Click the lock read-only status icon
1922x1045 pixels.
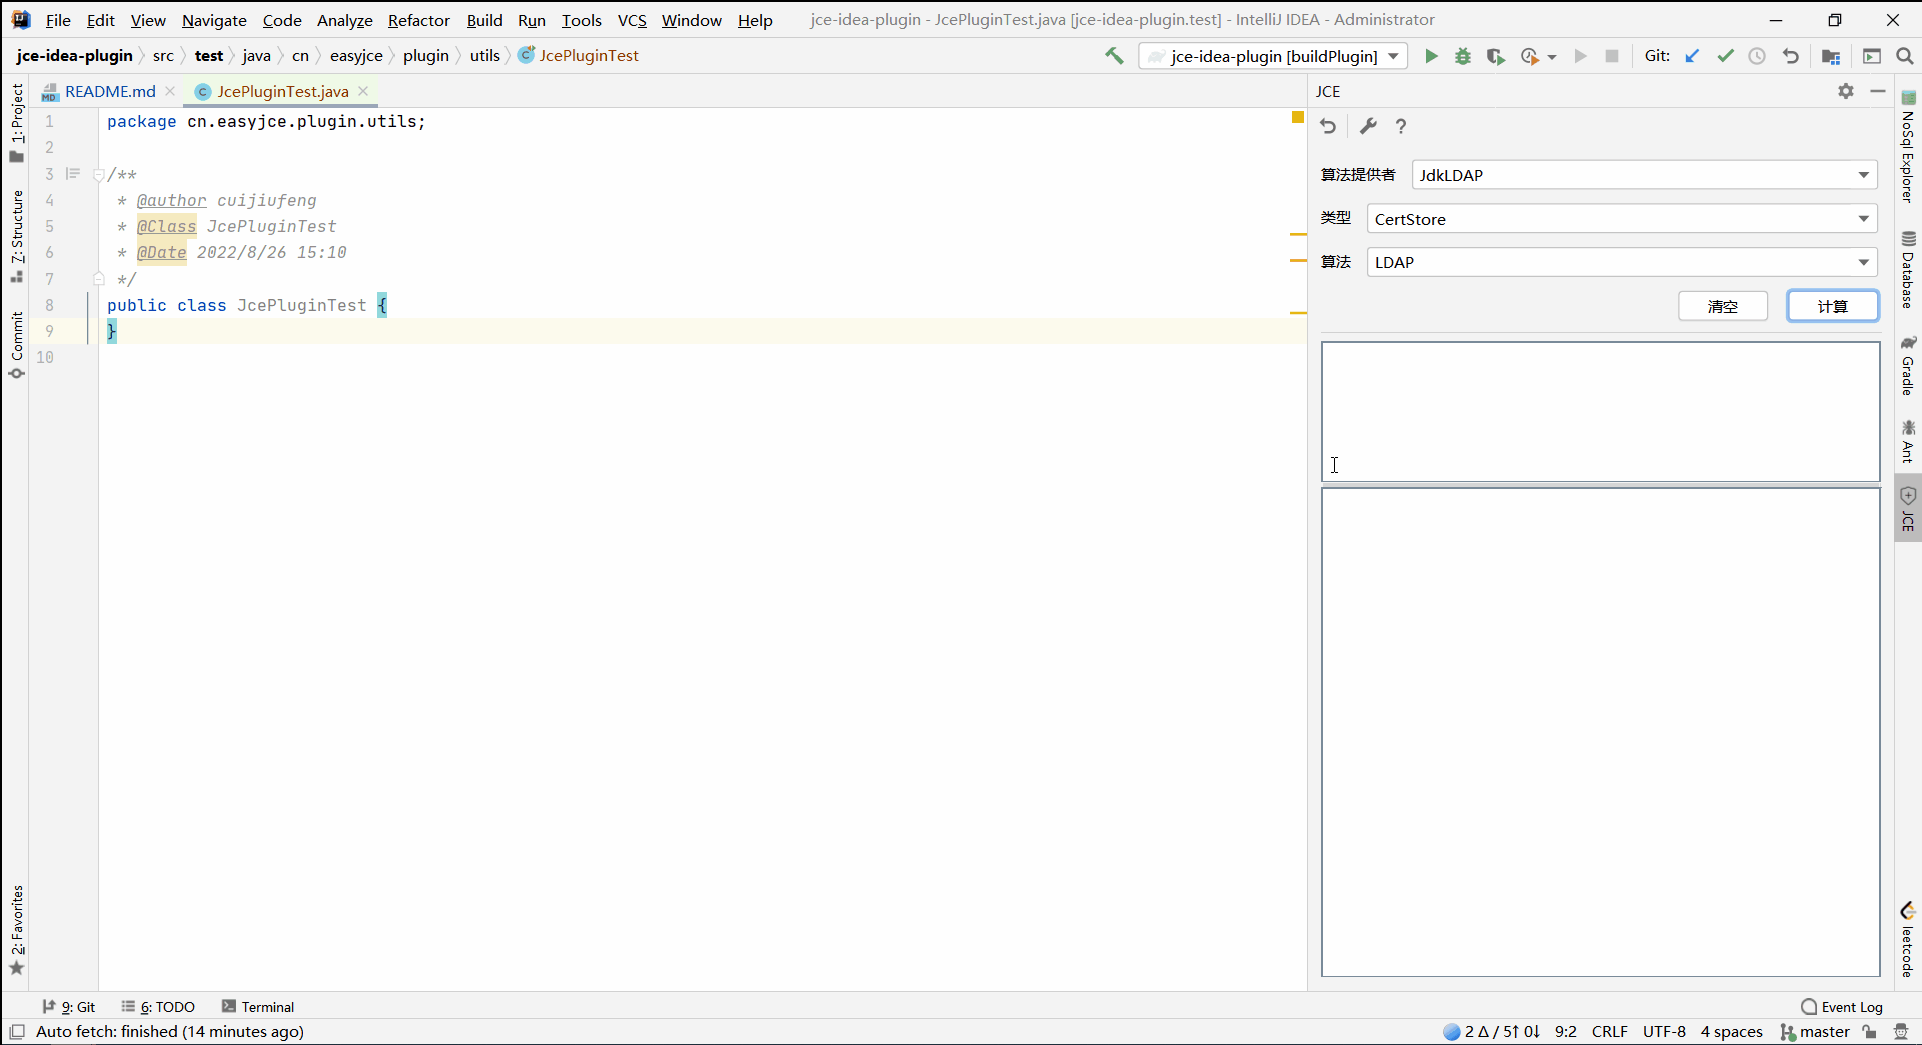[x=1870, y=1032]
